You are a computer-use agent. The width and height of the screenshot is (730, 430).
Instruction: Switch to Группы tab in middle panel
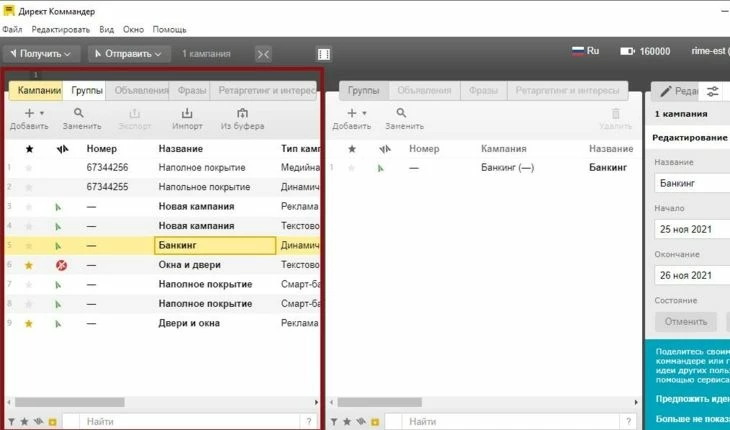(x=363, y=90)
